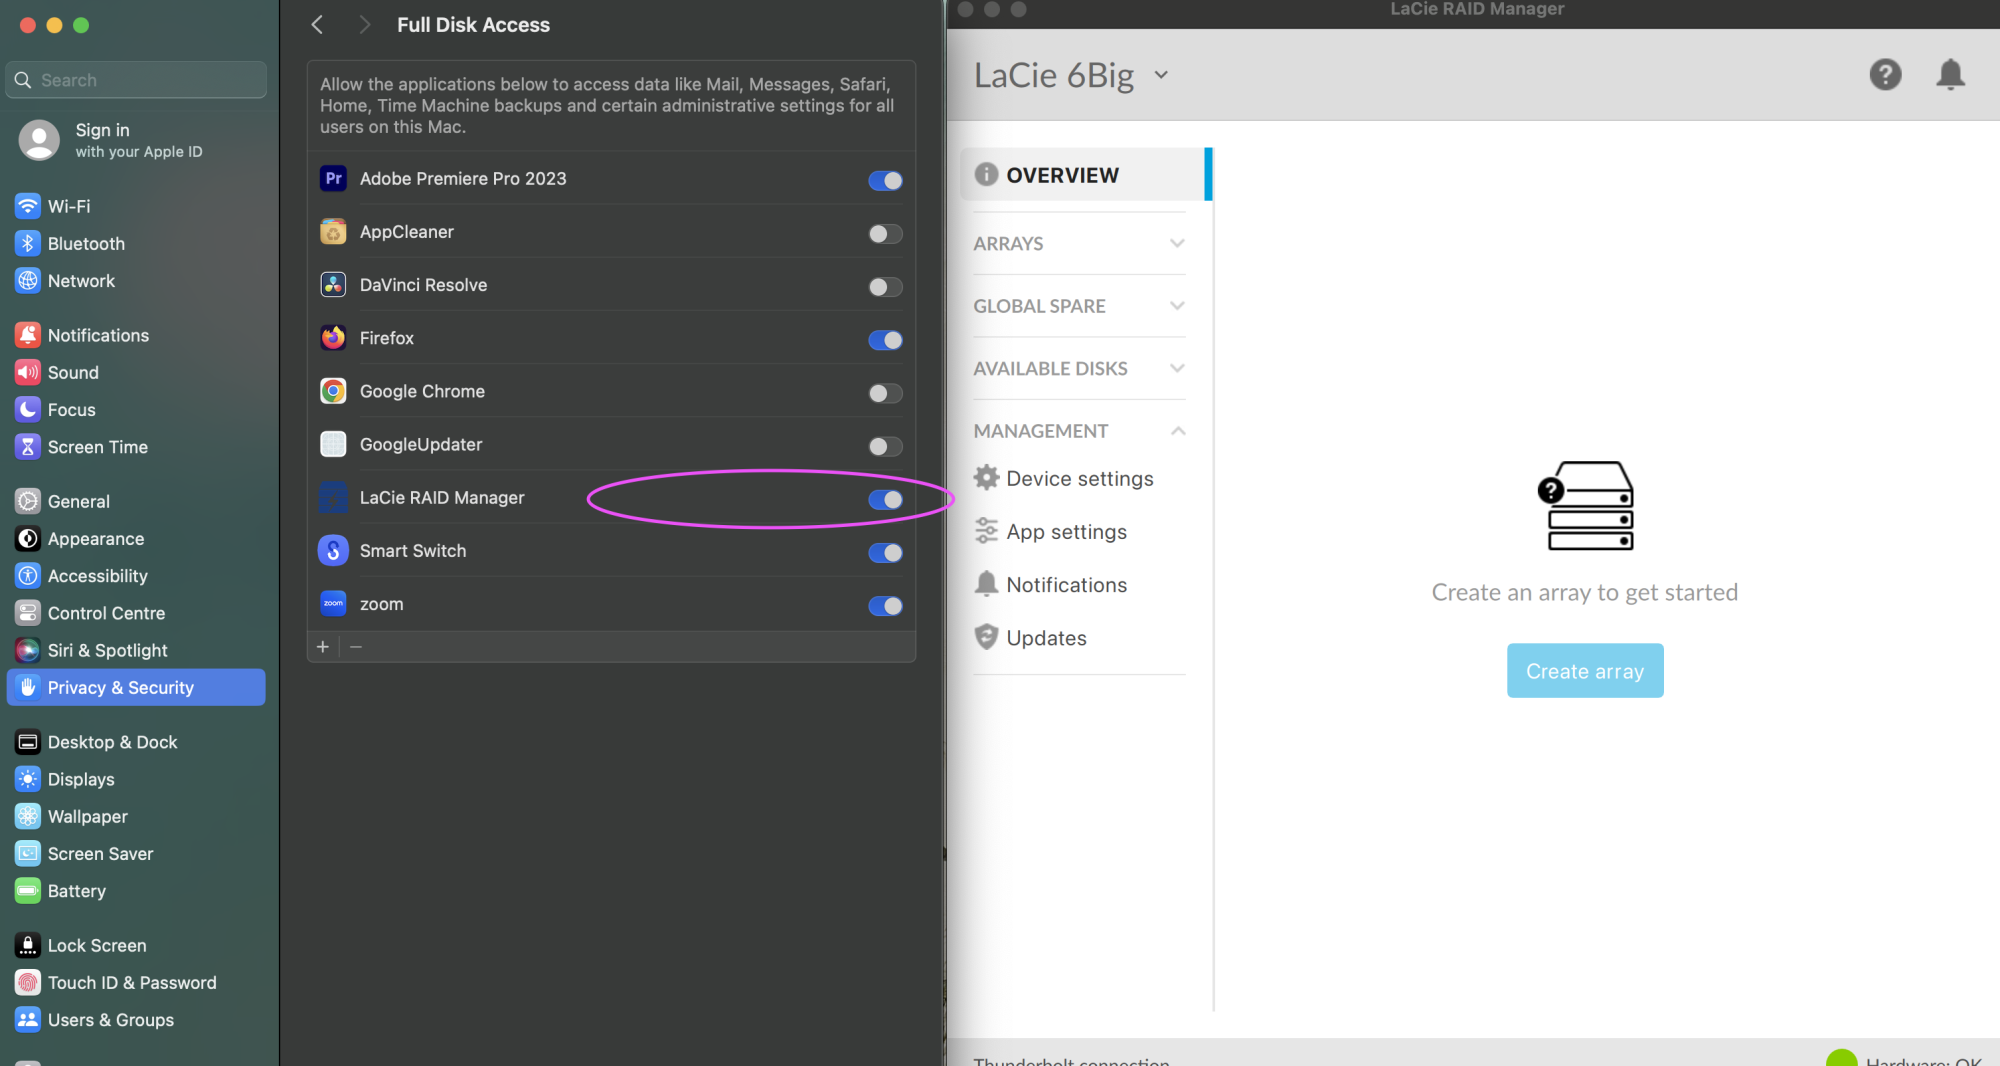Click the DaVinci Resolve app icon
The height and width of the screenshot is (1066, 2000).
pyautogui.click(x=333, y=284)
